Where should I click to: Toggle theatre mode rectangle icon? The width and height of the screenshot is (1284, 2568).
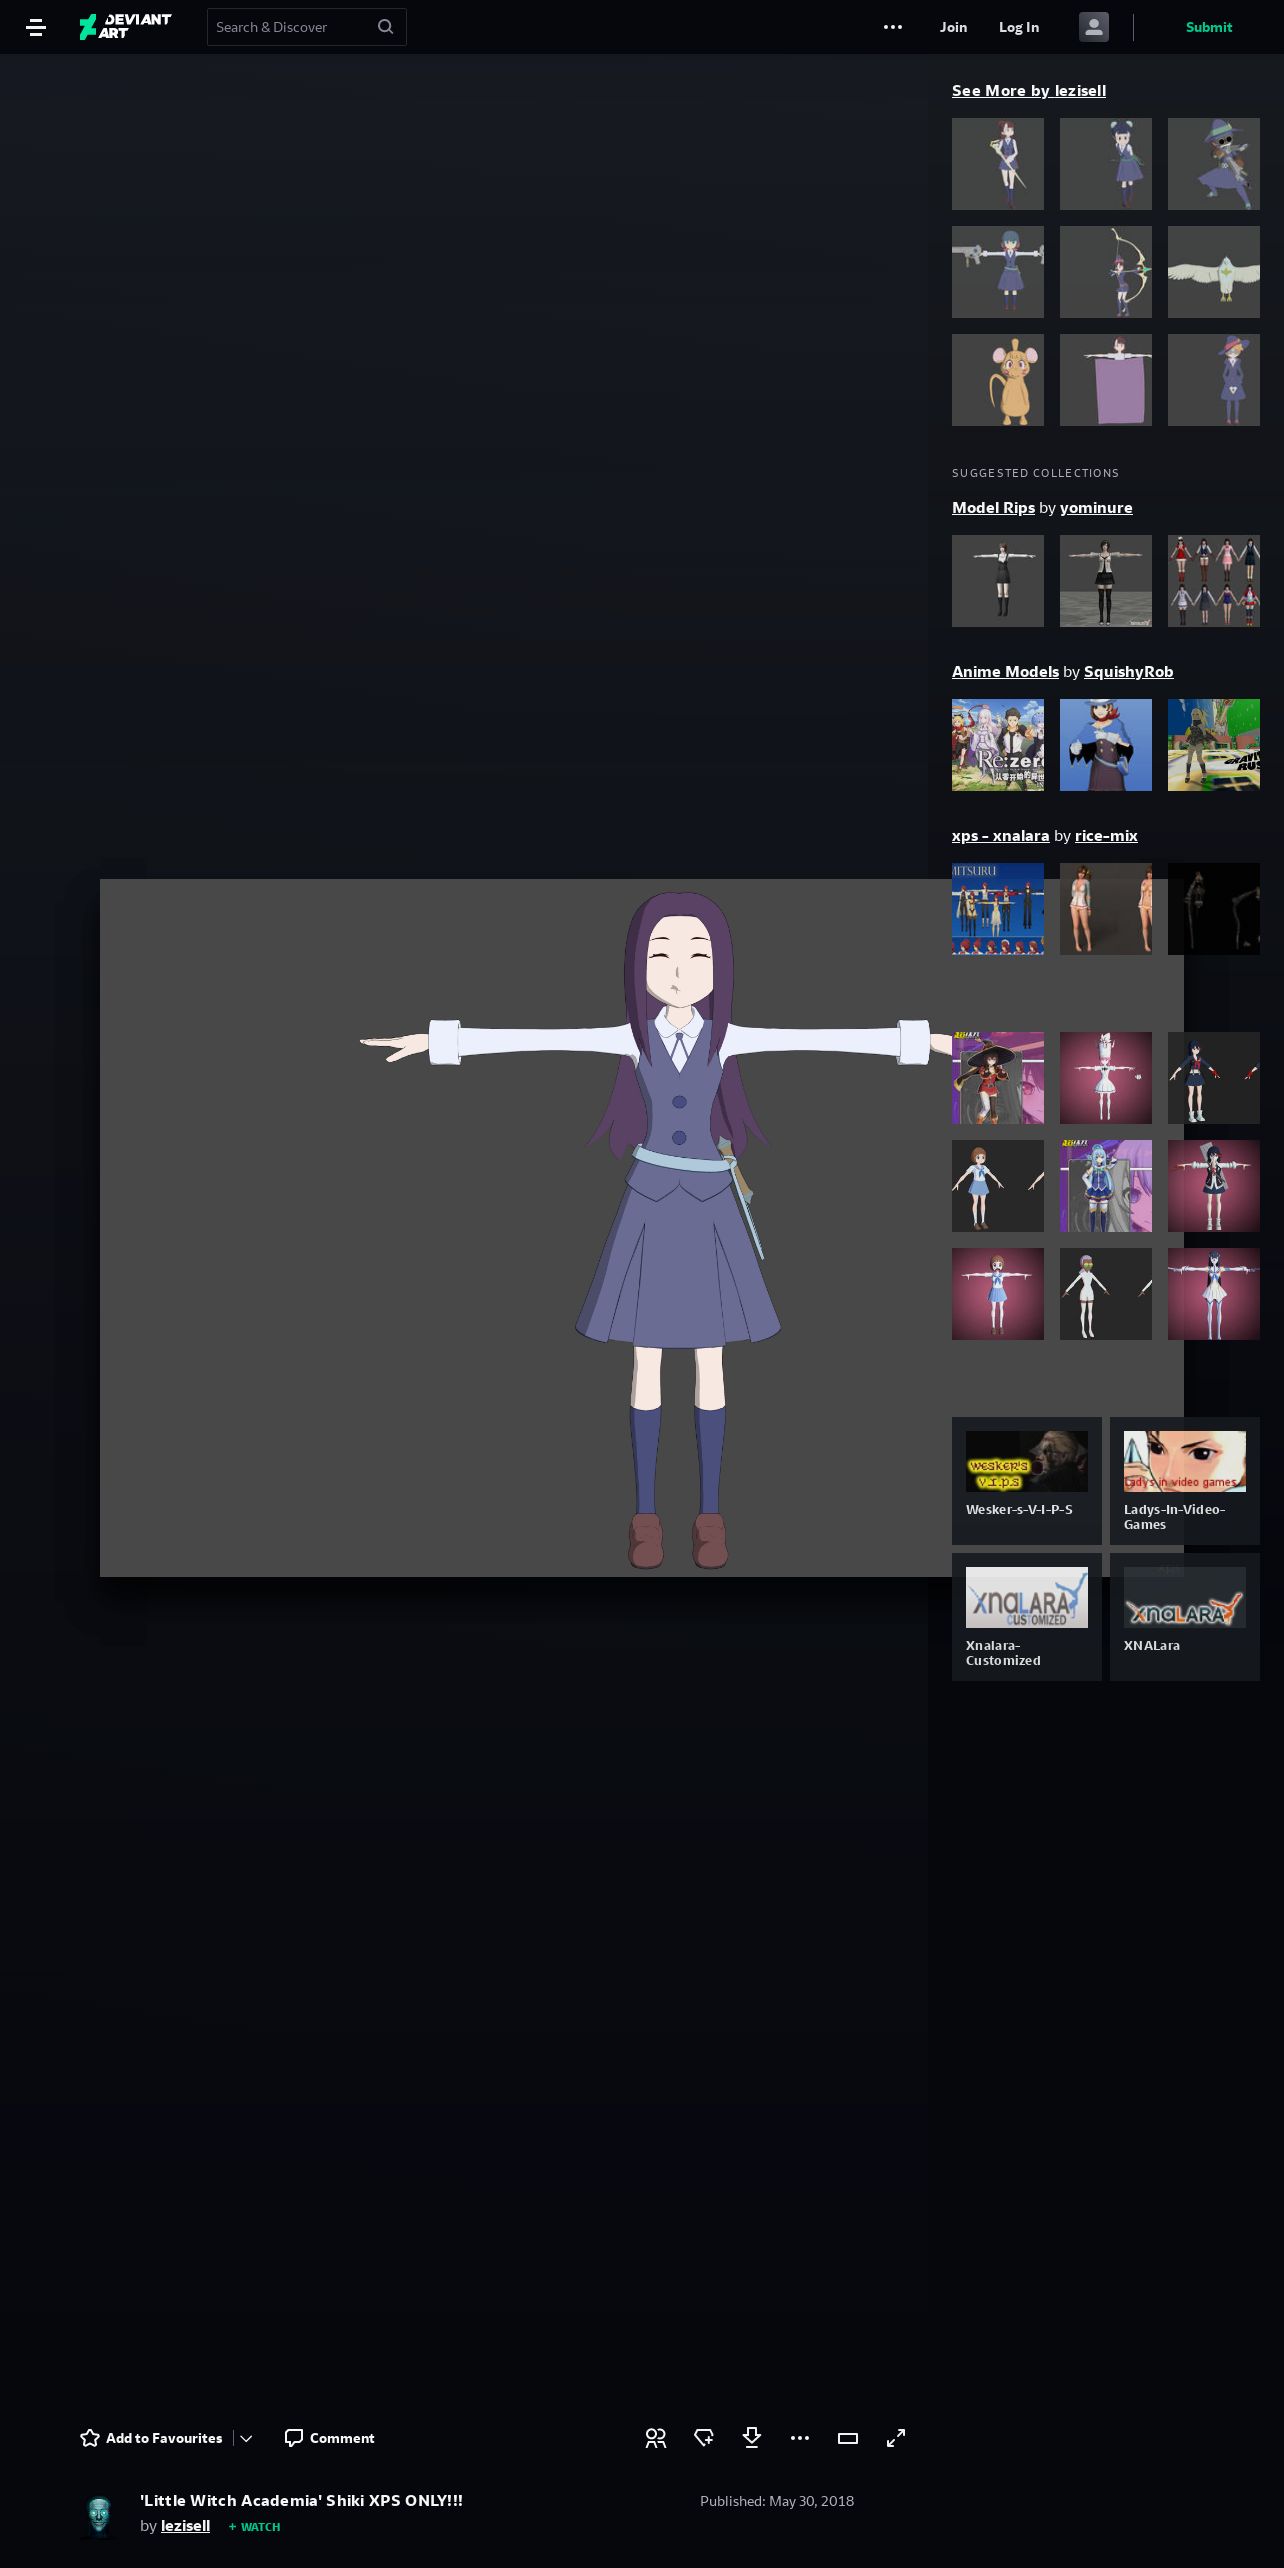click(848, 2438)
